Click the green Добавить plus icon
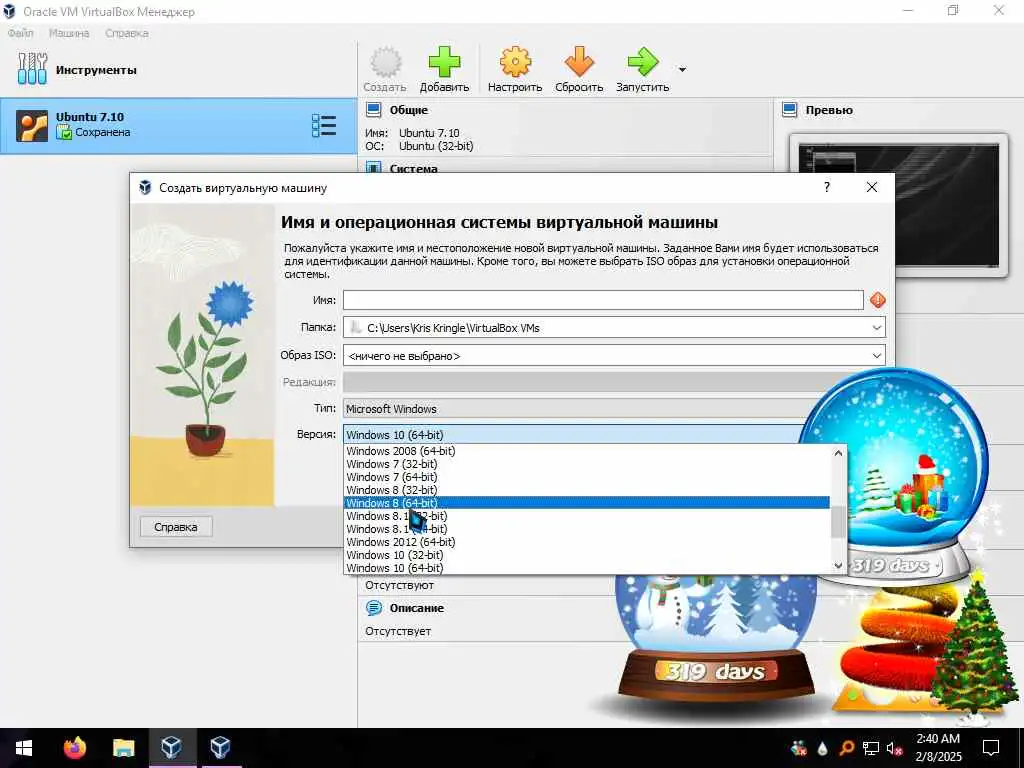Image resolution: width=1024 pixels, height=768 pixels. coord(444,63)
